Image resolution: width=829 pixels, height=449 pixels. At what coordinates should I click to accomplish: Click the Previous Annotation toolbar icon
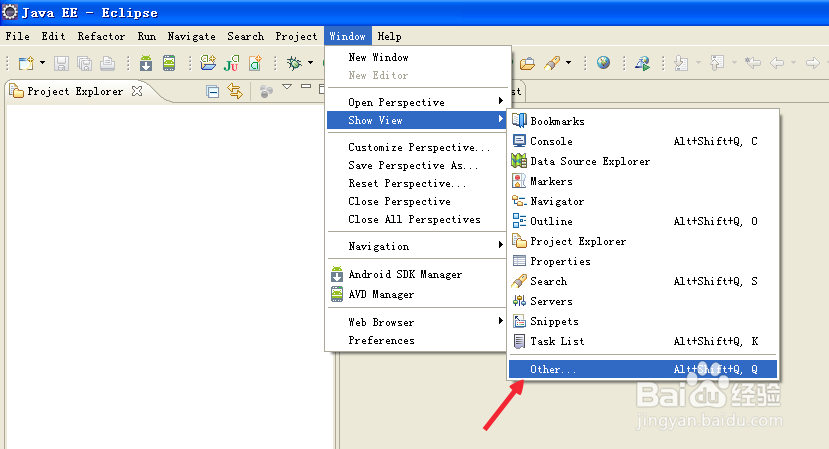(717, 63)
